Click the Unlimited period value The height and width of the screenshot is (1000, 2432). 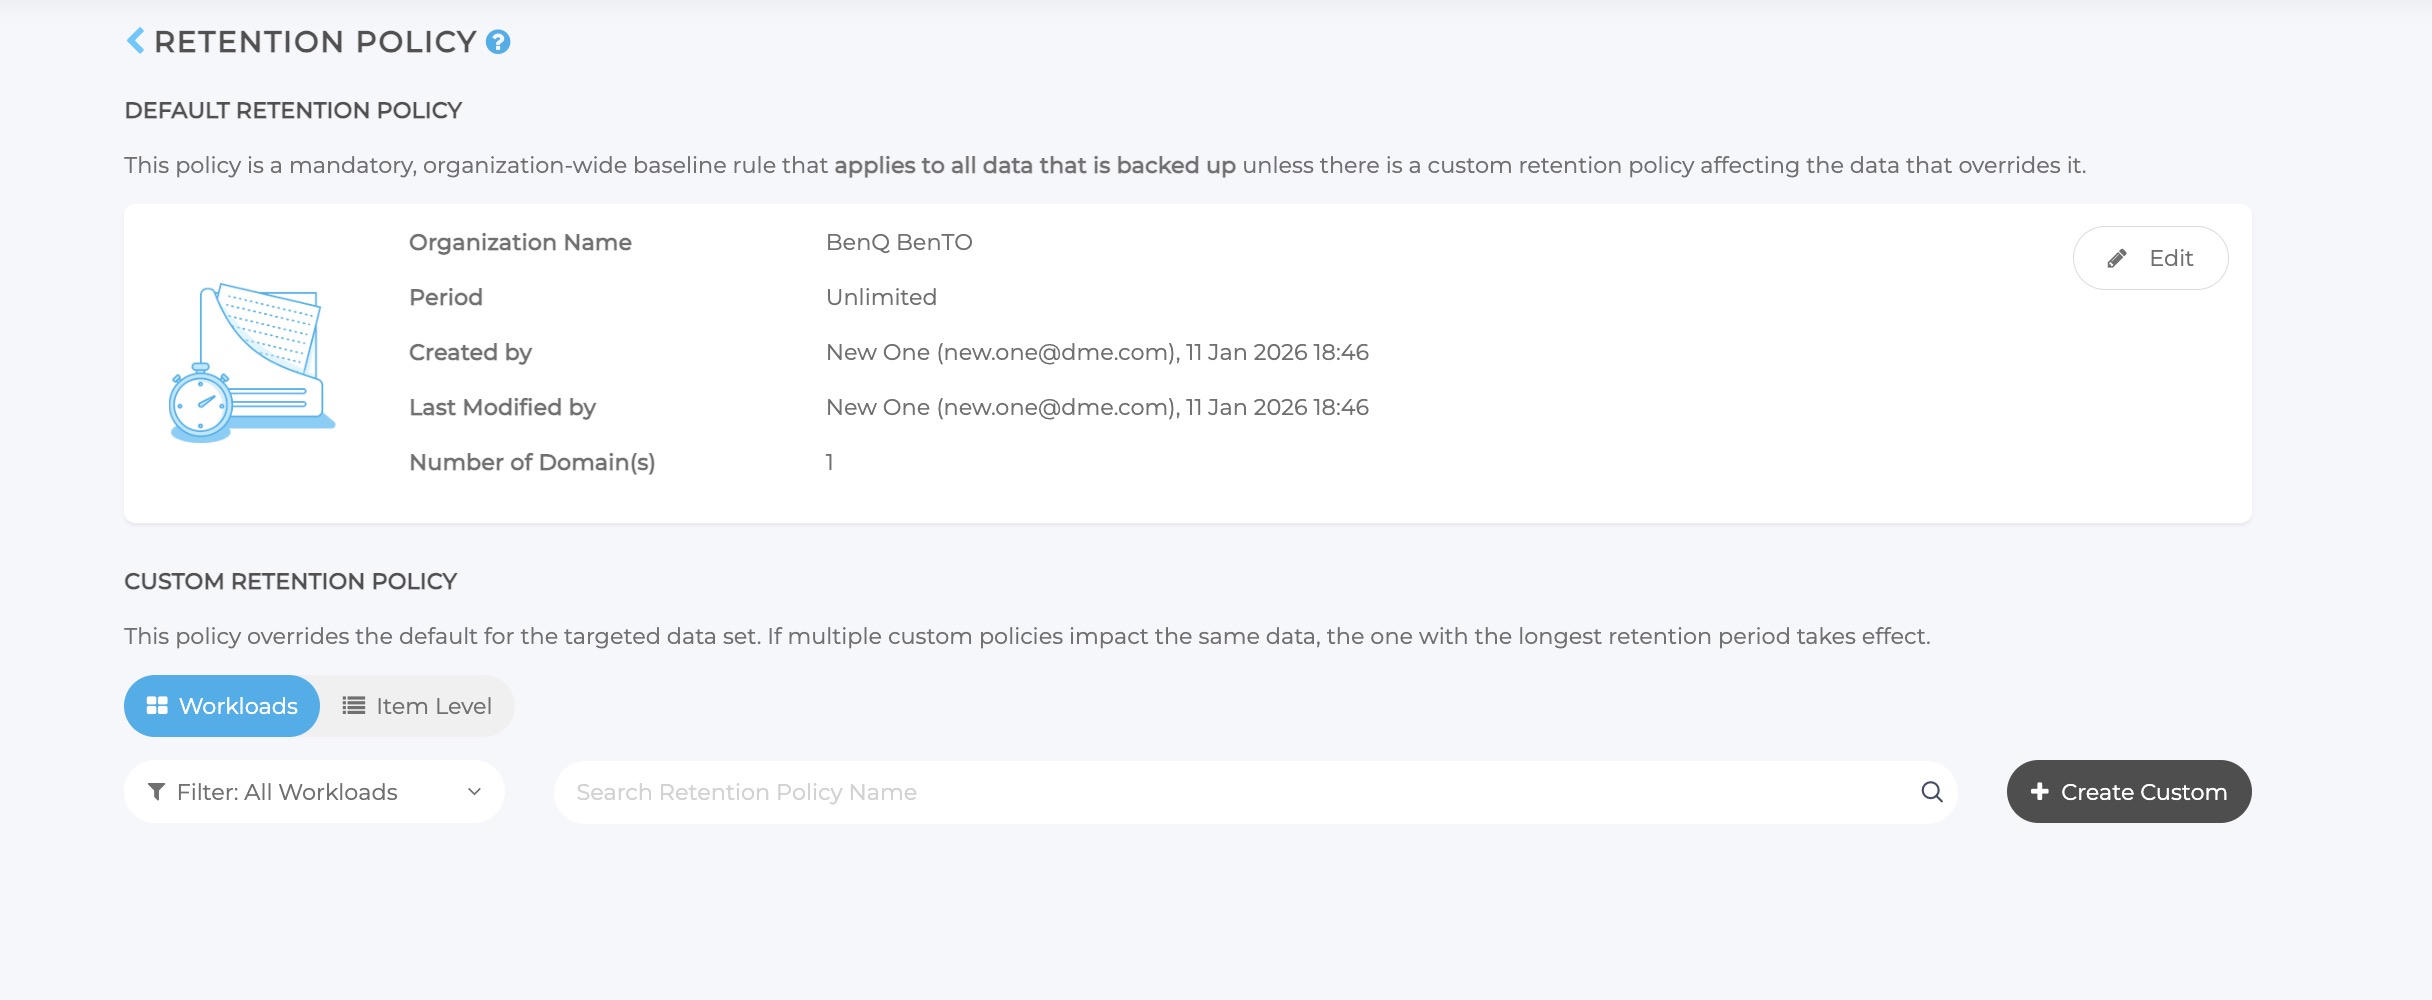pos(880,298)
